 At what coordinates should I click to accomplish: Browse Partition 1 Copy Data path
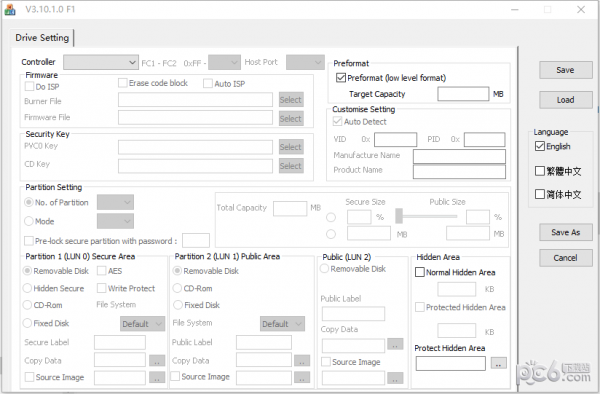tap(157, 360)
